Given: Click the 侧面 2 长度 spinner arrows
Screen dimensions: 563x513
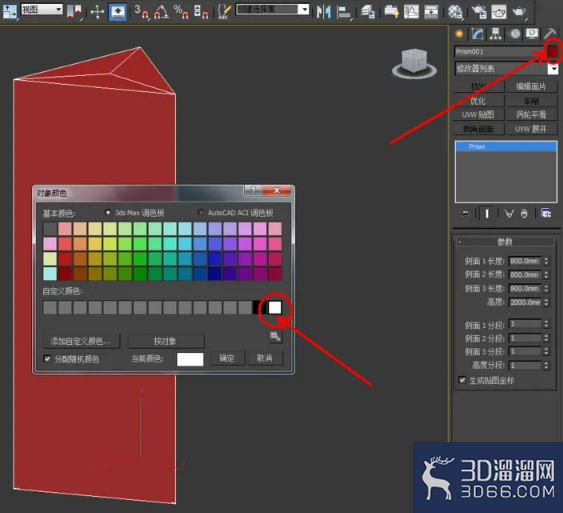Looking at the screenshot, I should point(546,275).
